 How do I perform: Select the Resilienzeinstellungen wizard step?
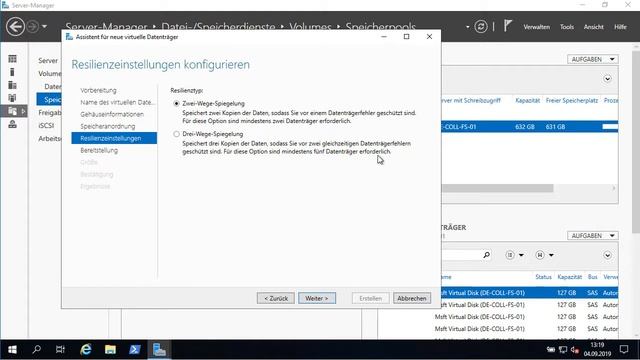114,138
